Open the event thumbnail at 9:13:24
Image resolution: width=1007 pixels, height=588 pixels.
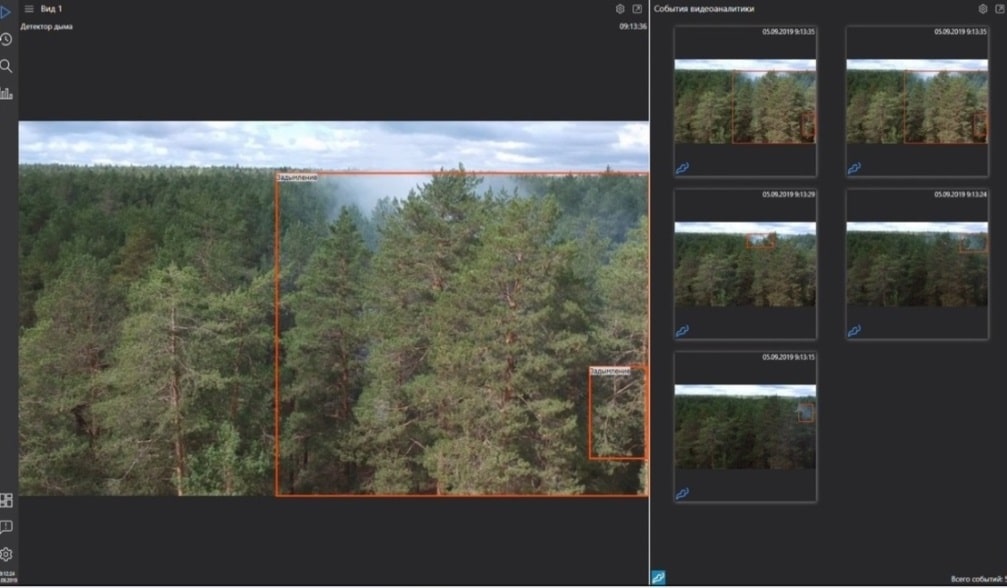916,264
